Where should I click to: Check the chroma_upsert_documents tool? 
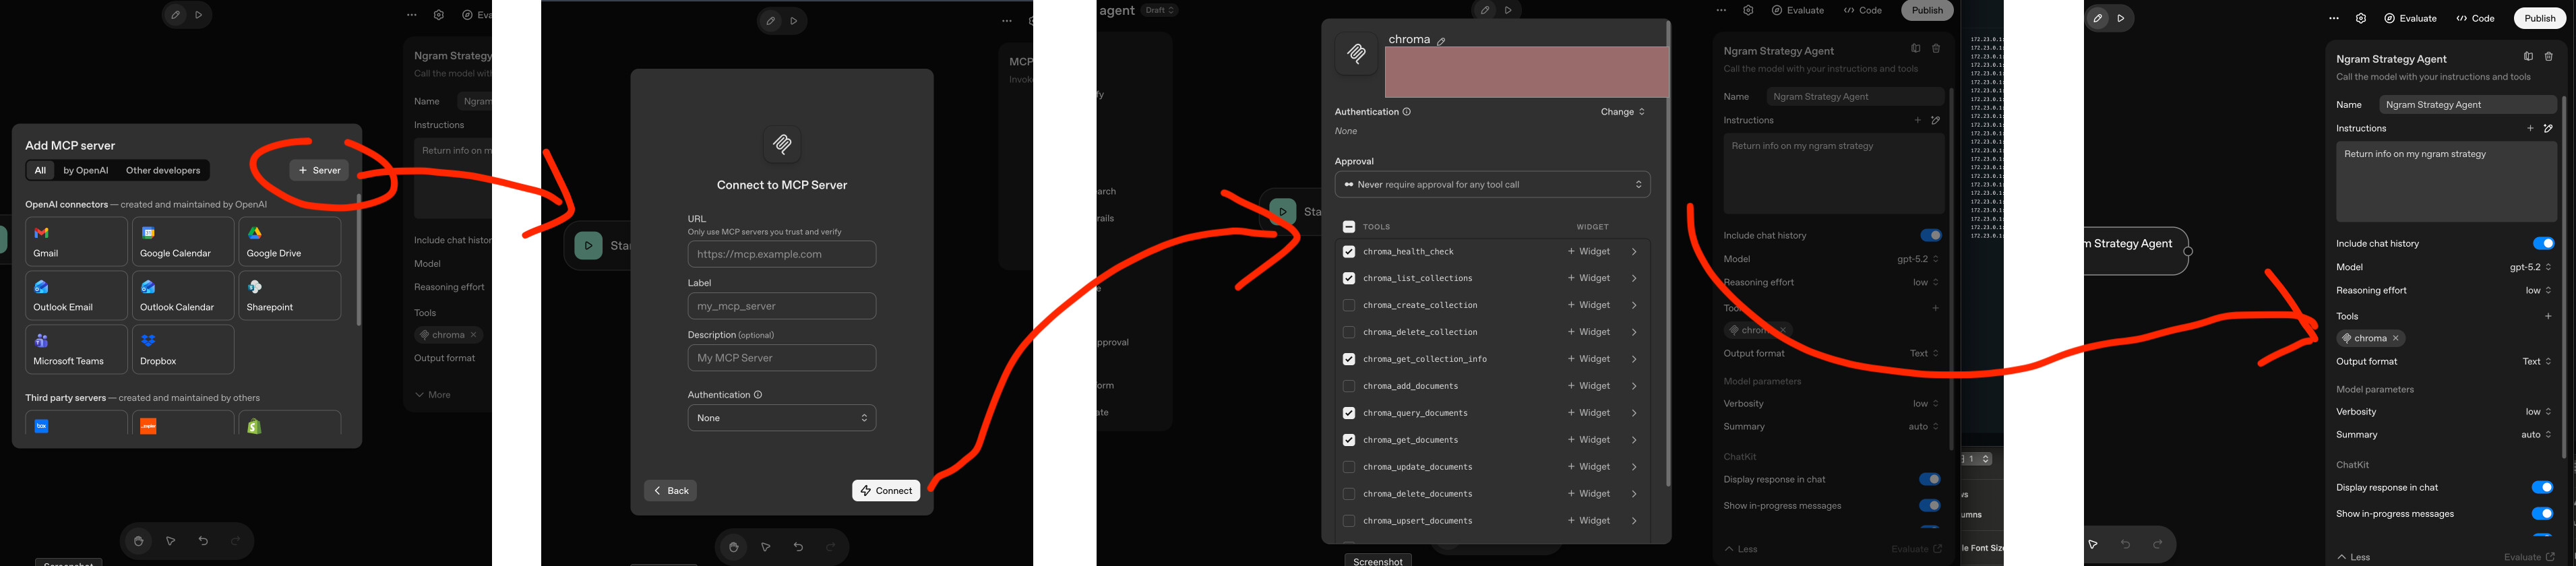(1348, 521)
